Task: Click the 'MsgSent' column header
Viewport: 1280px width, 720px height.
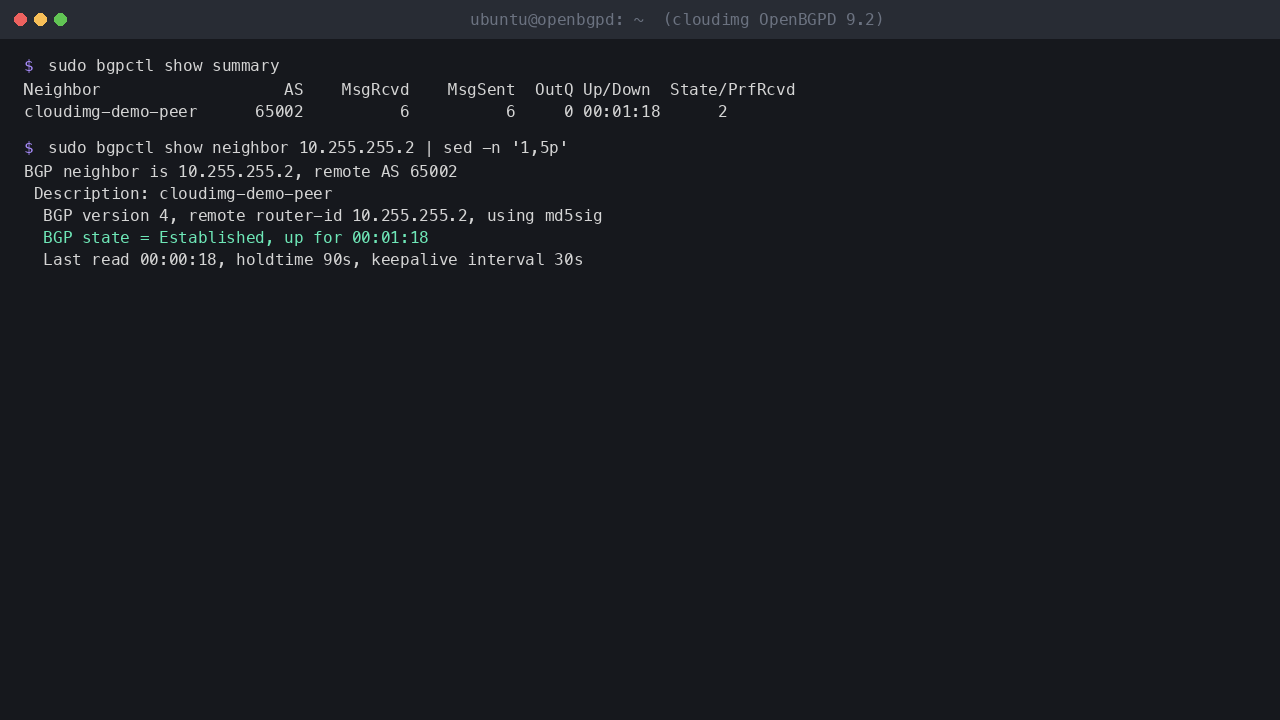Action: [x=482, y=90]
